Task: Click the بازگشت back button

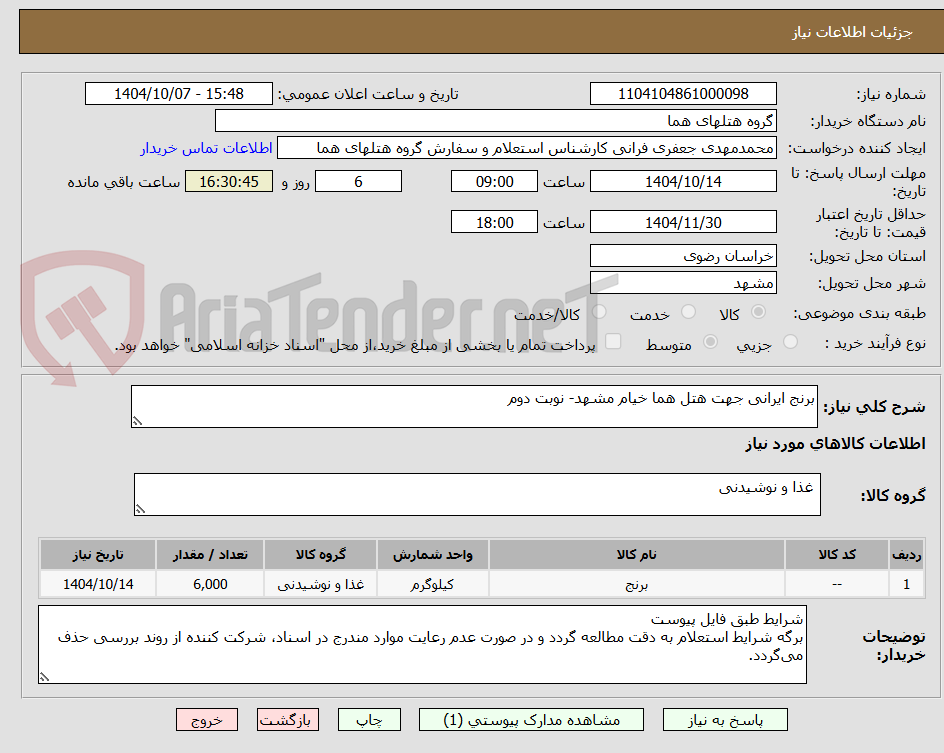Action: (288, 720)
